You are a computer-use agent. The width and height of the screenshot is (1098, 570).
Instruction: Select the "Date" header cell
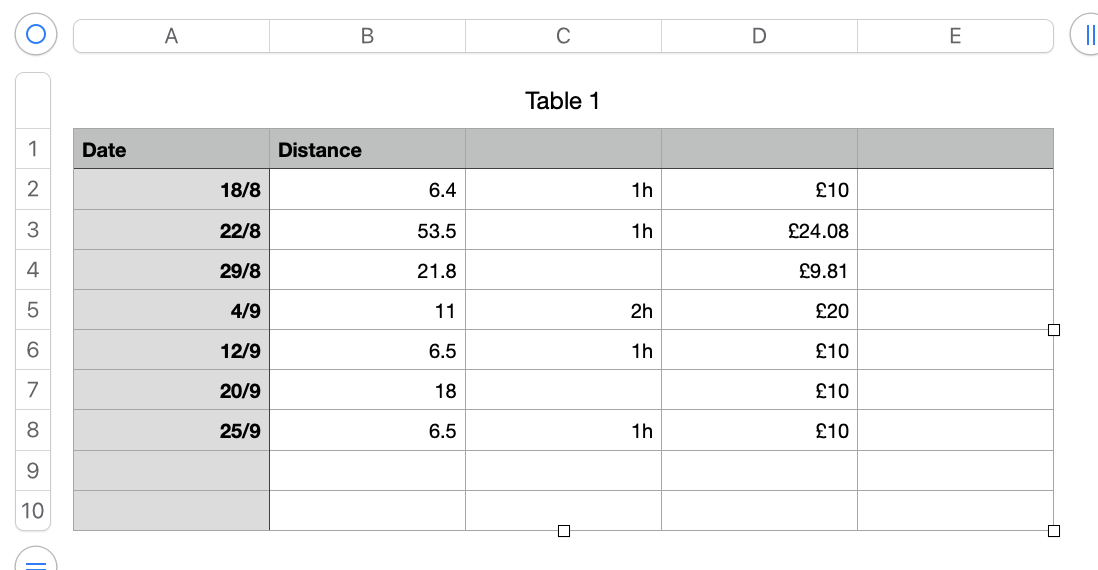point(171,150)
